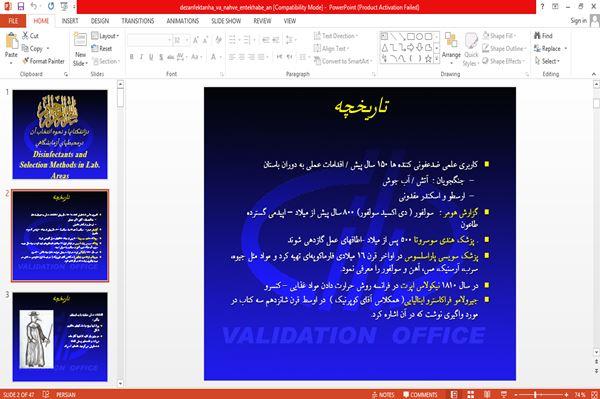Open the font name combo box

pyautogui.click(x=149, y=40)
